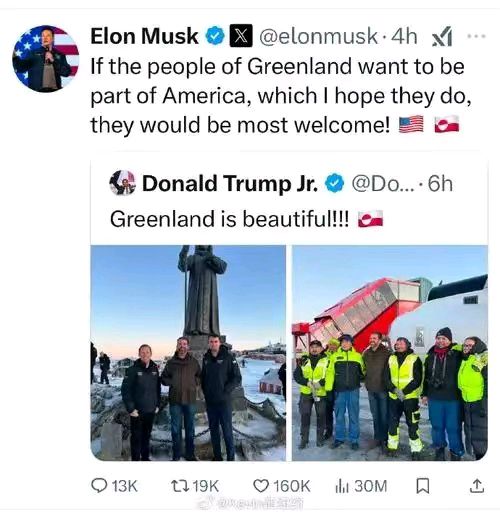Open the reply comments icon
The image size is (500, 514).
[x=99, y=486]
